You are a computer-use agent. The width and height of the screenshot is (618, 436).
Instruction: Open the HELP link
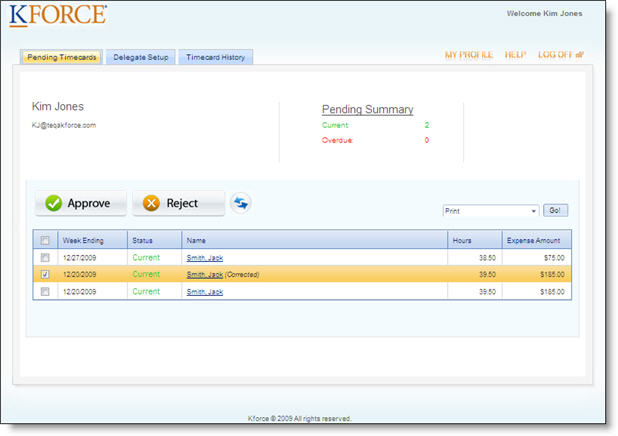pyautogui.click(x=516, y=55)
